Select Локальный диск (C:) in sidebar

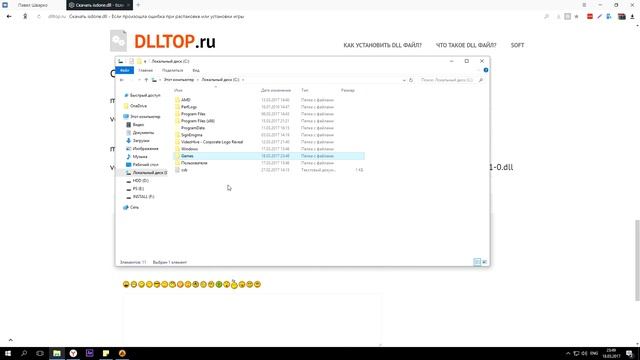(149, 173)
